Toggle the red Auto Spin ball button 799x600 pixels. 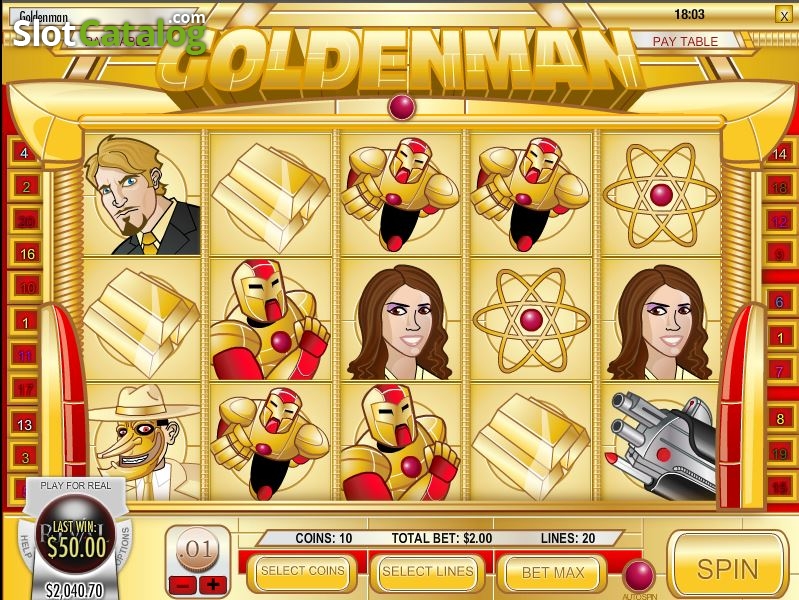coord(639,575)
